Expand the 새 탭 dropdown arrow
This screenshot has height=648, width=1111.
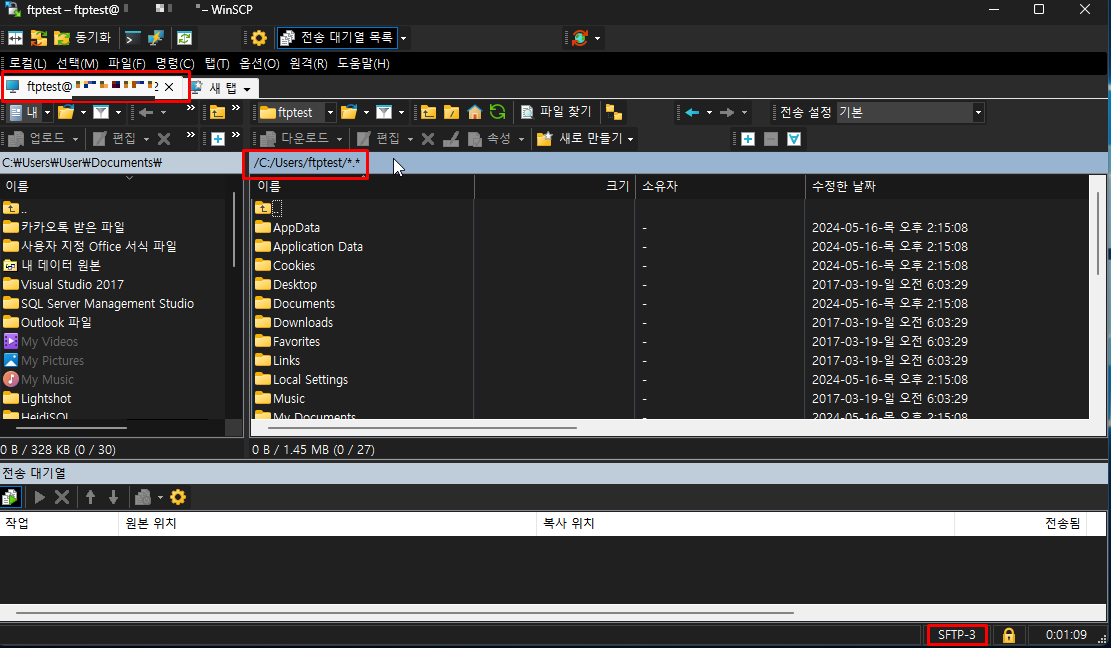[x=247, y=89]
